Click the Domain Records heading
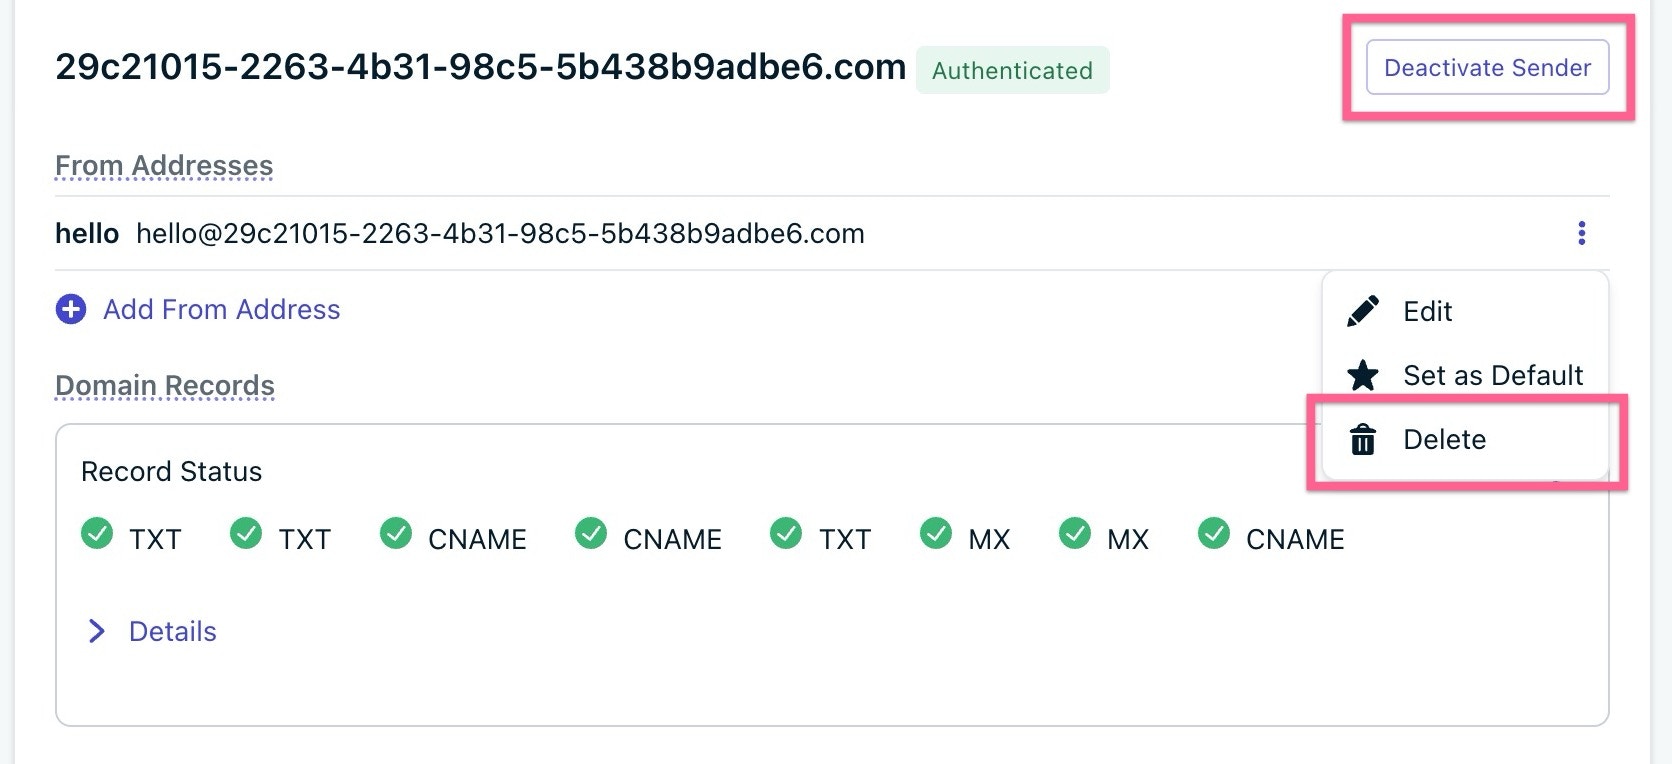Image resolution: width=1672 pixels, height=764 pixels. (x=165, y=385)
